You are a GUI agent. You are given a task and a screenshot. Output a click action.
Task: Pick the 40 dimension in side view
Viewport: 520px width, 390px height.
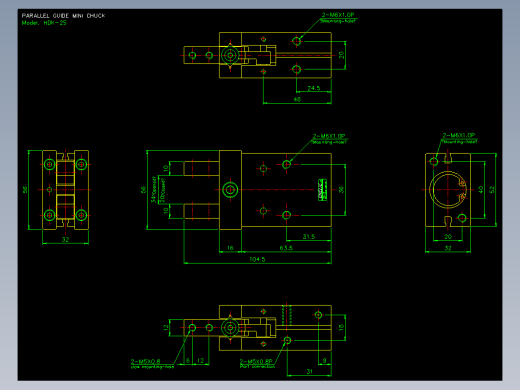click(480, 189)
